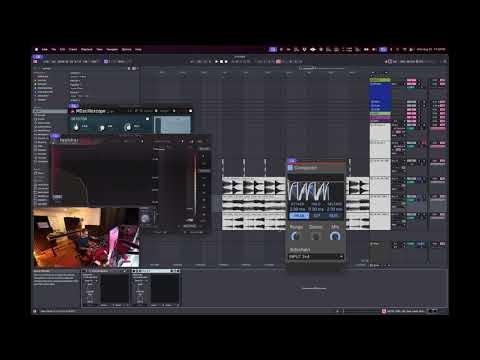The image size is (480, 360).
Task: Open the Navigate menu
Action: 112,49
